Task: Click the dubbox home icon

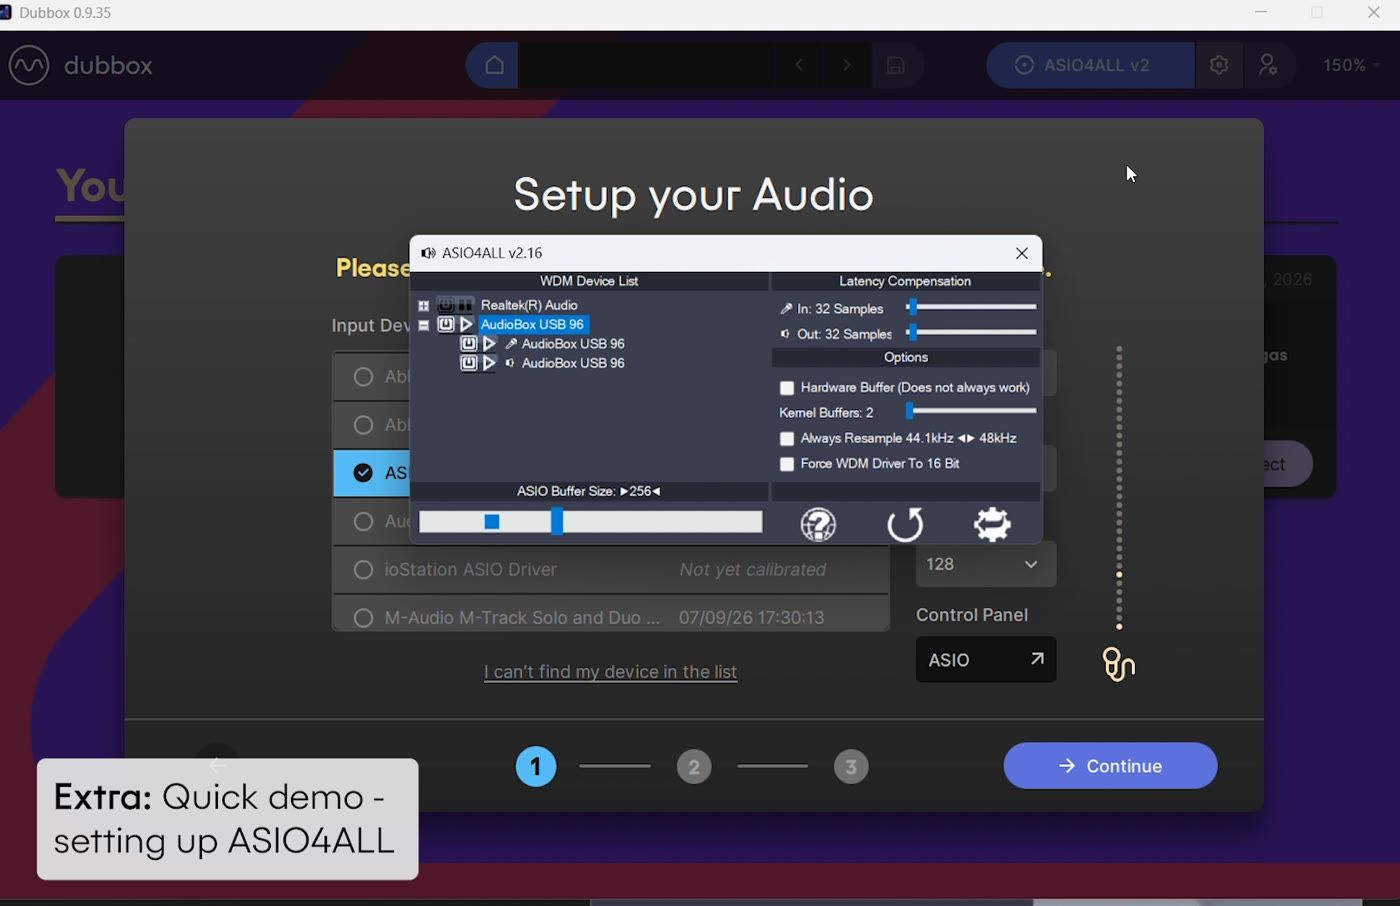Action: [494, 65]
